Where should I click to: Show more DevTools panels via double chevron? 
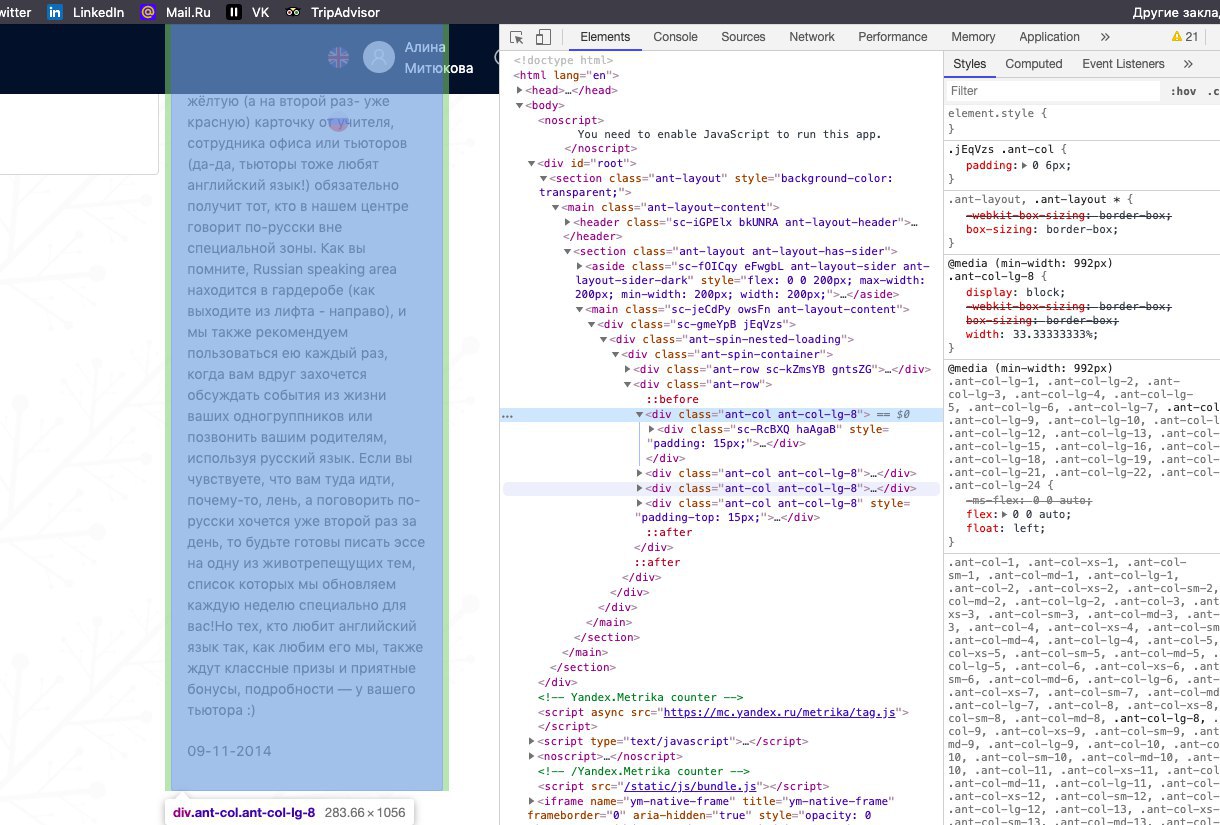[1105, 37]
